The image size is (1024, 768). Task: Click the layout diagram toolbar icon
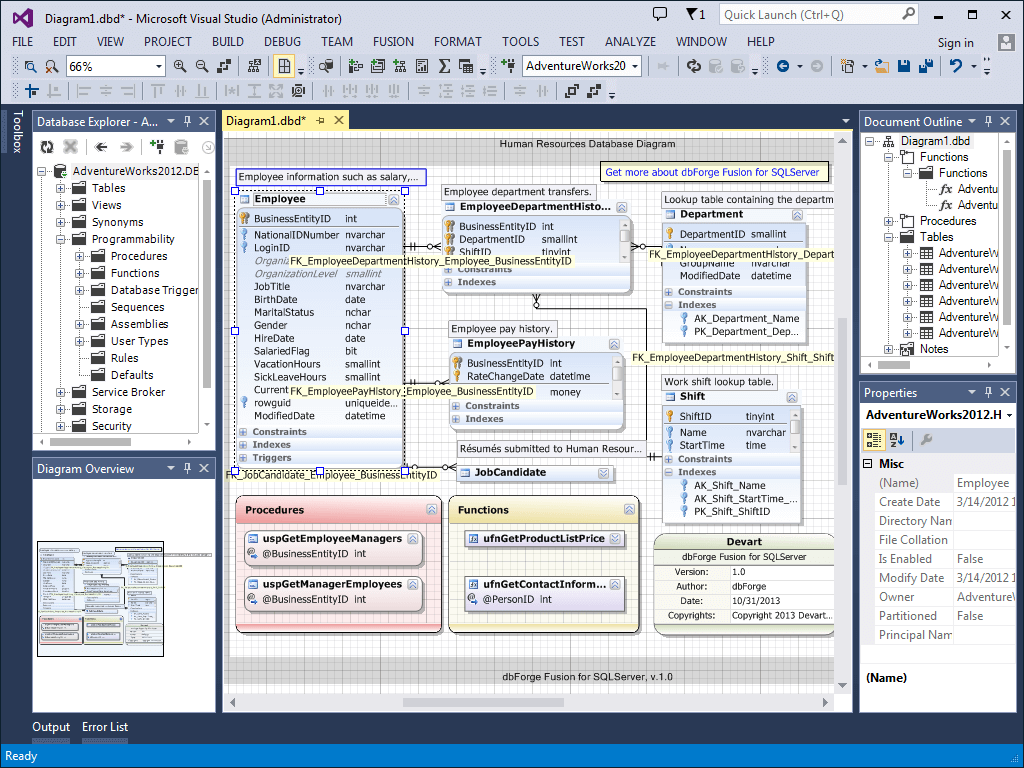pyautogui.click(x=254, y=66)
